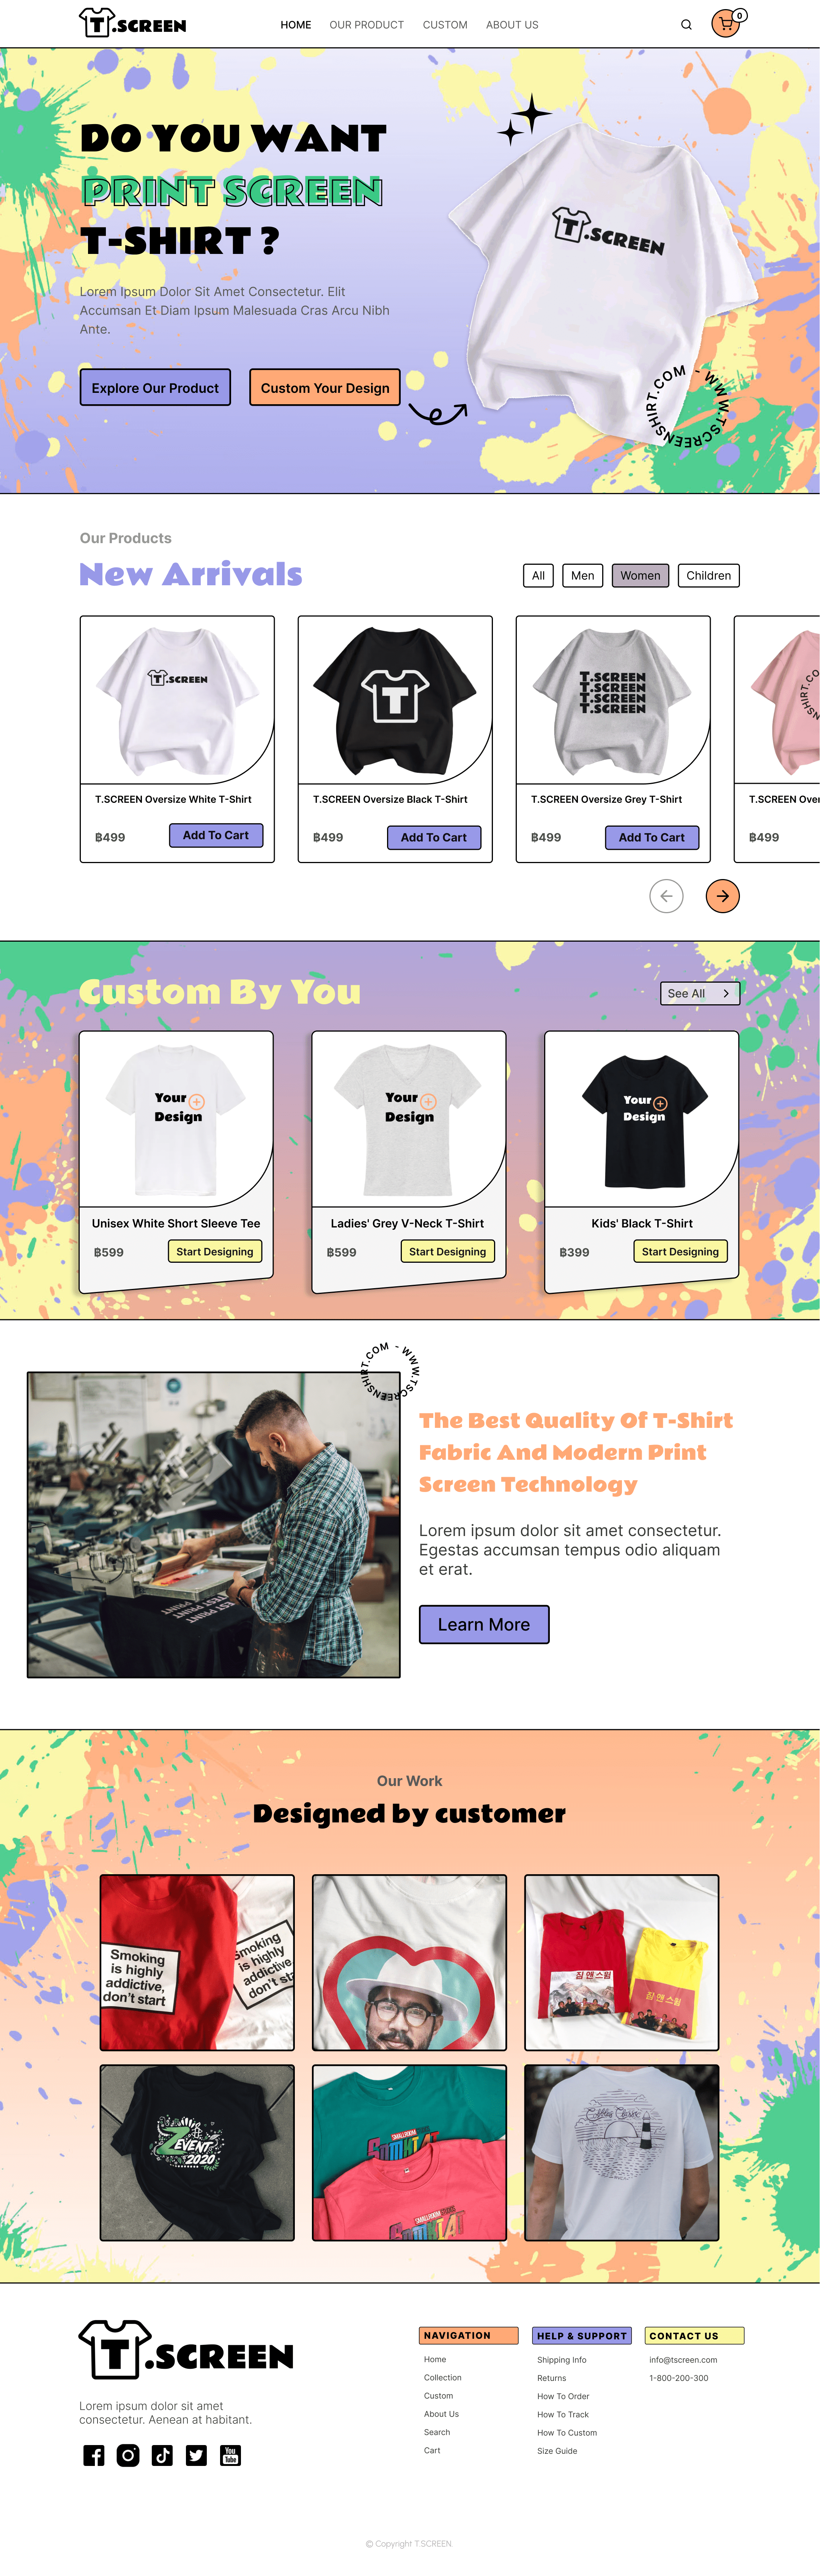Open the search magnifier icon
The height and width of the screenshot is (2576, 820).
[686, 25]
